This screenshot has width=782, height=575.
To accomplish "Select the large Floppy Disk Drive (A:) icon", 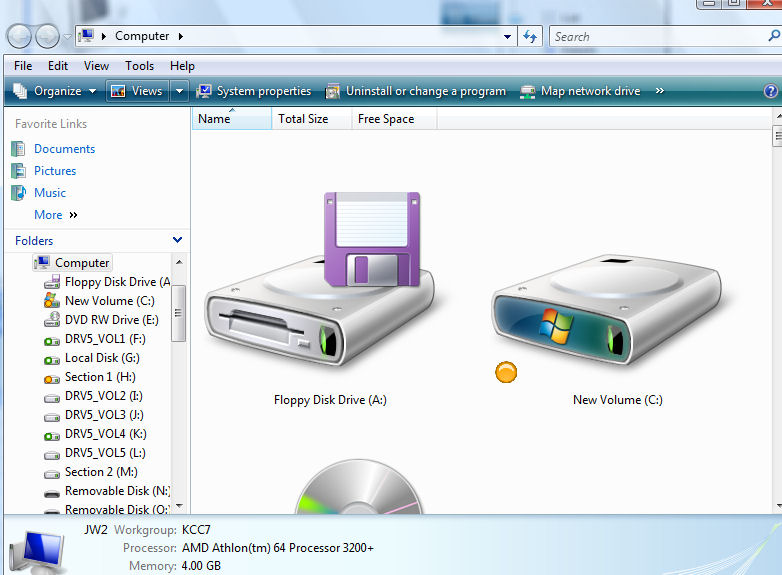I will click(x=320, y=282).
